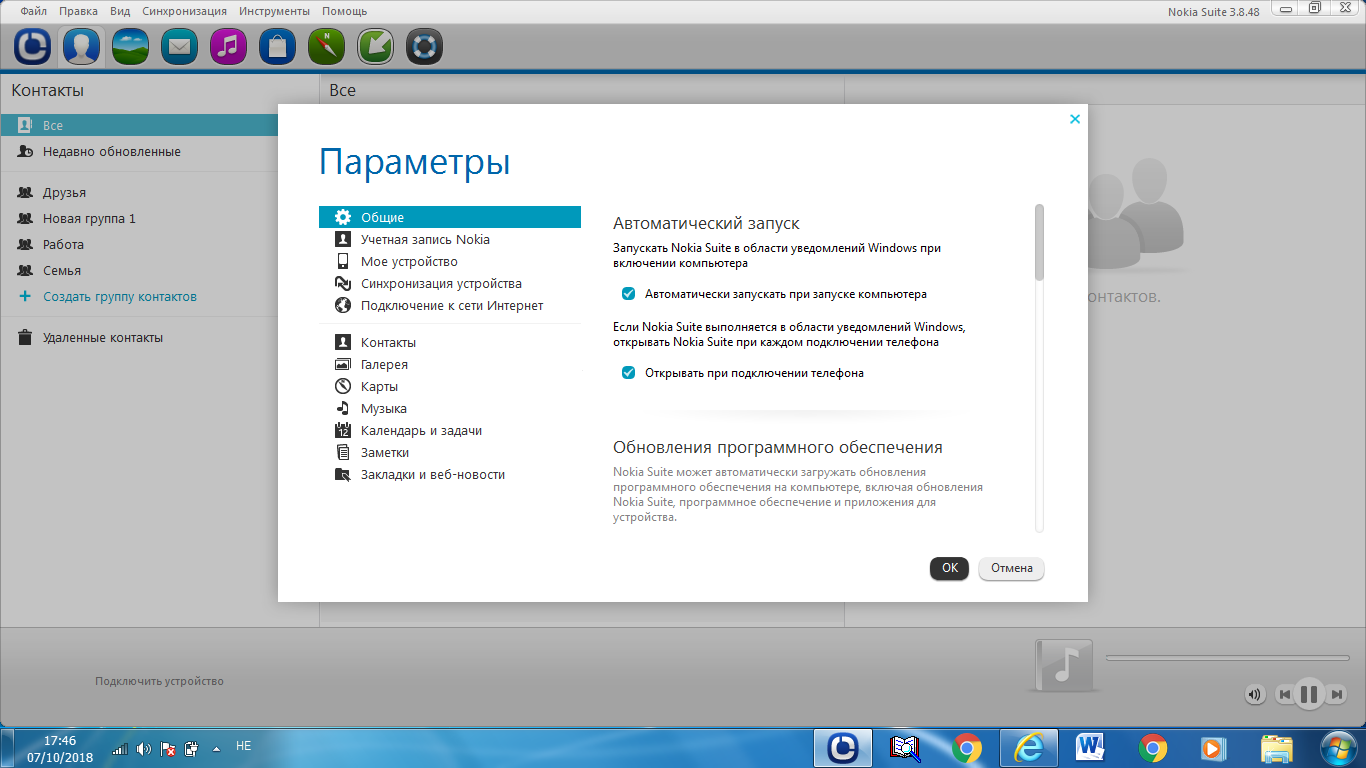Switch to the Contacts view in the toolbar
The width and height of the screenshot is (1366, 768).
pos(80,46)
